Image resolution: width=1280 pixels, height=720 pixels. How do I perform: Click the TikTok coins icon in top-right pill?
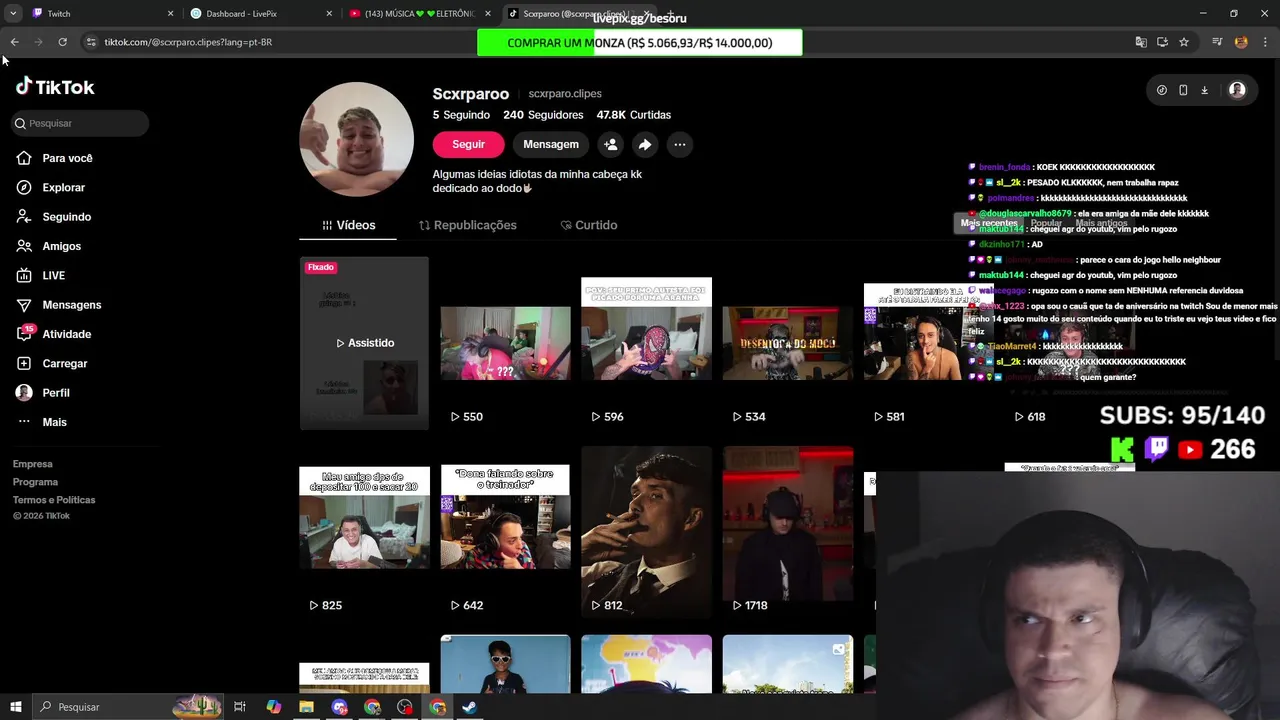(1162, 90)
